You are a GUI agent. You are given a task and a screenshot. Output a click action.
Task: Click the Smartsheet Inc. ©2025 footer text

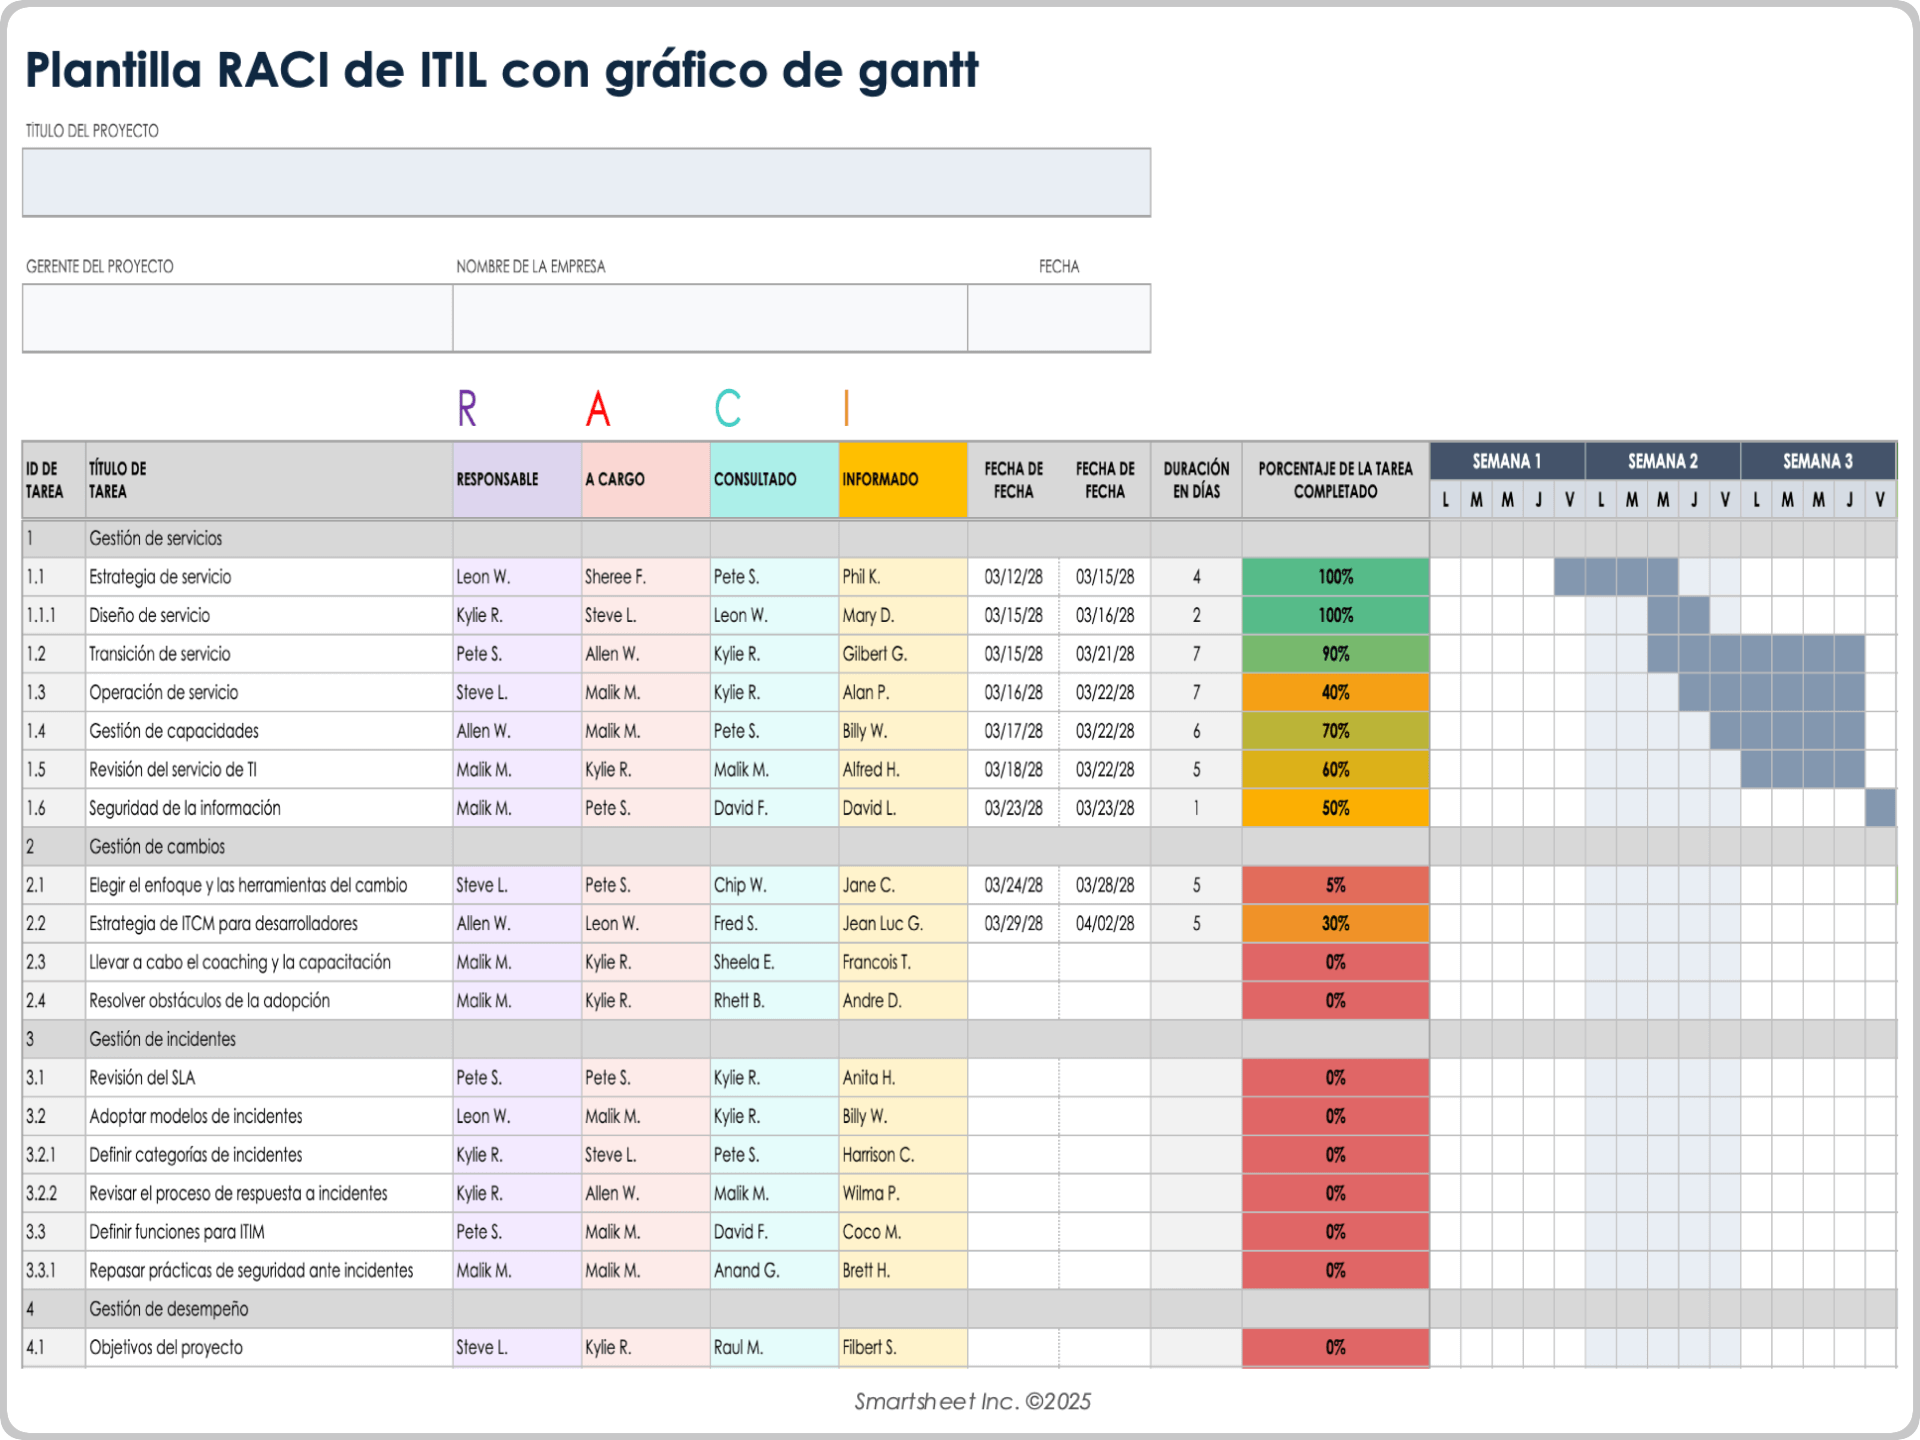(x=973, y=1402)
